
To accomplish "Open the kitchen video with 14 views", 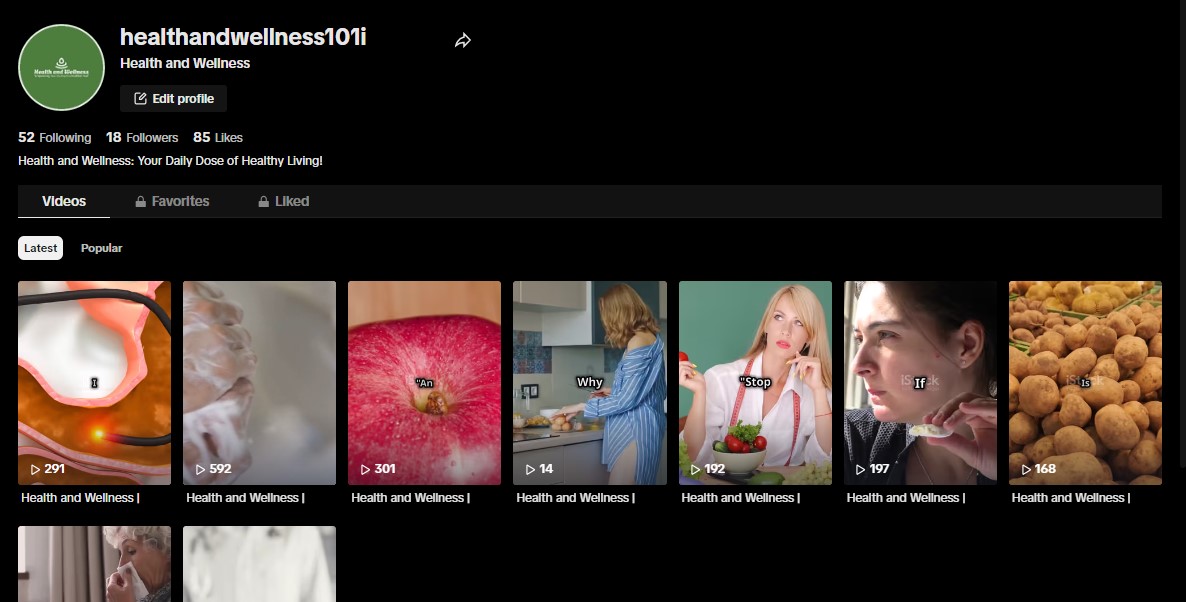I will pos(590,383).
